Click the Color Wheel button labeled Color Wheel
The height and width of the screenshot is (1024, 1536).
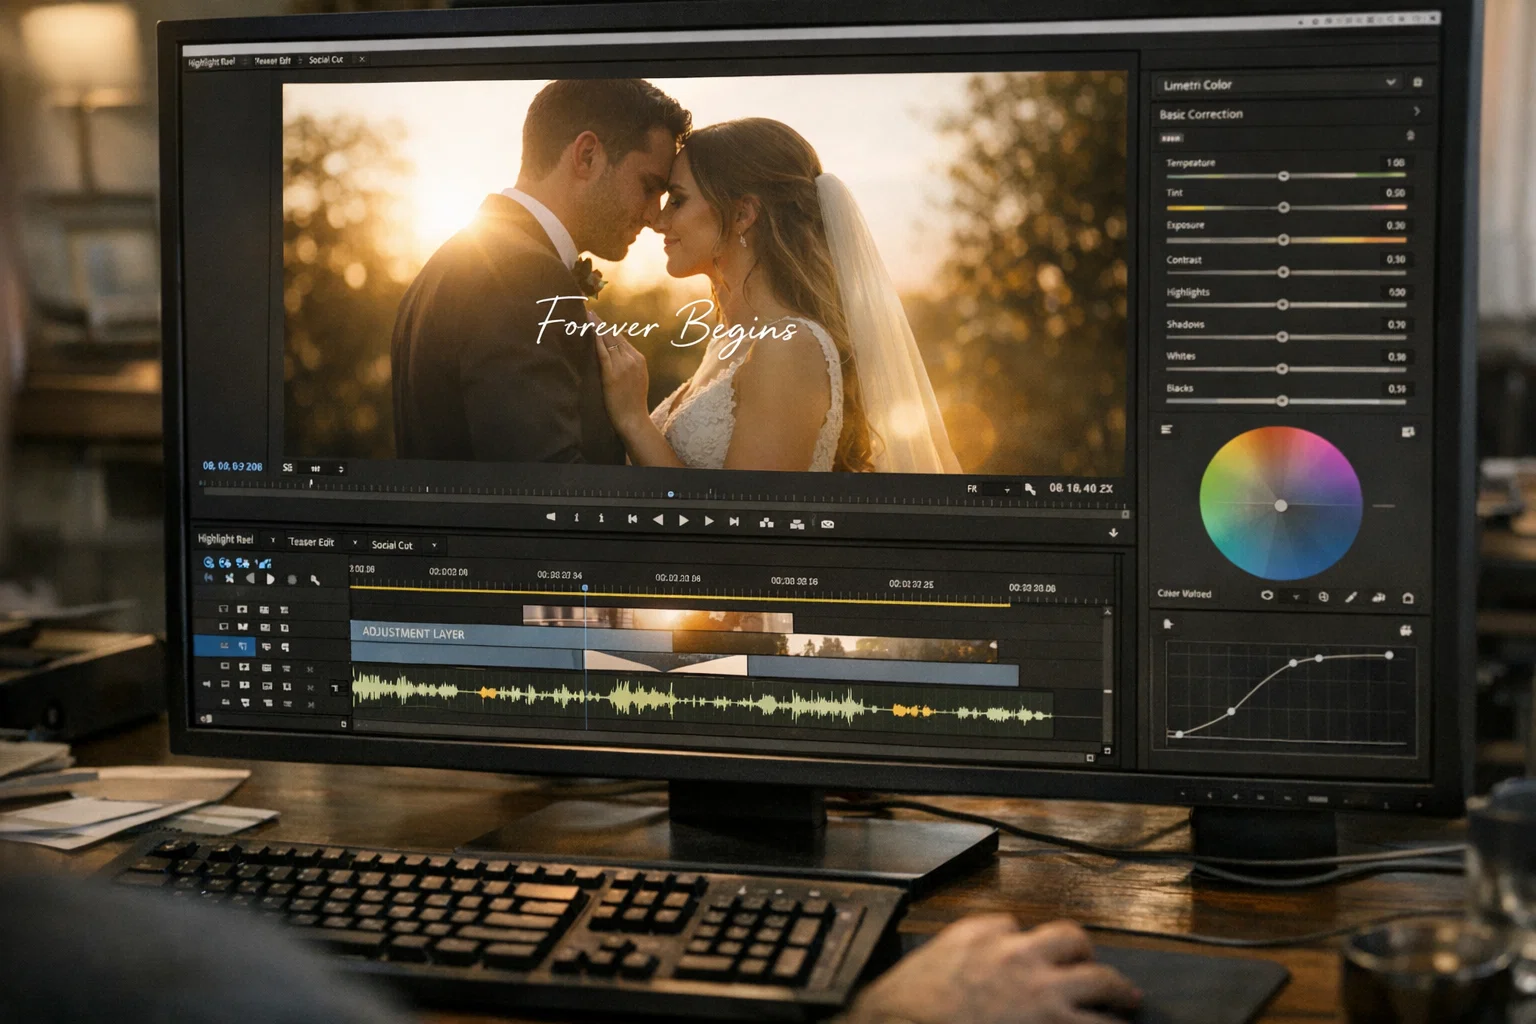point(1186,594)
